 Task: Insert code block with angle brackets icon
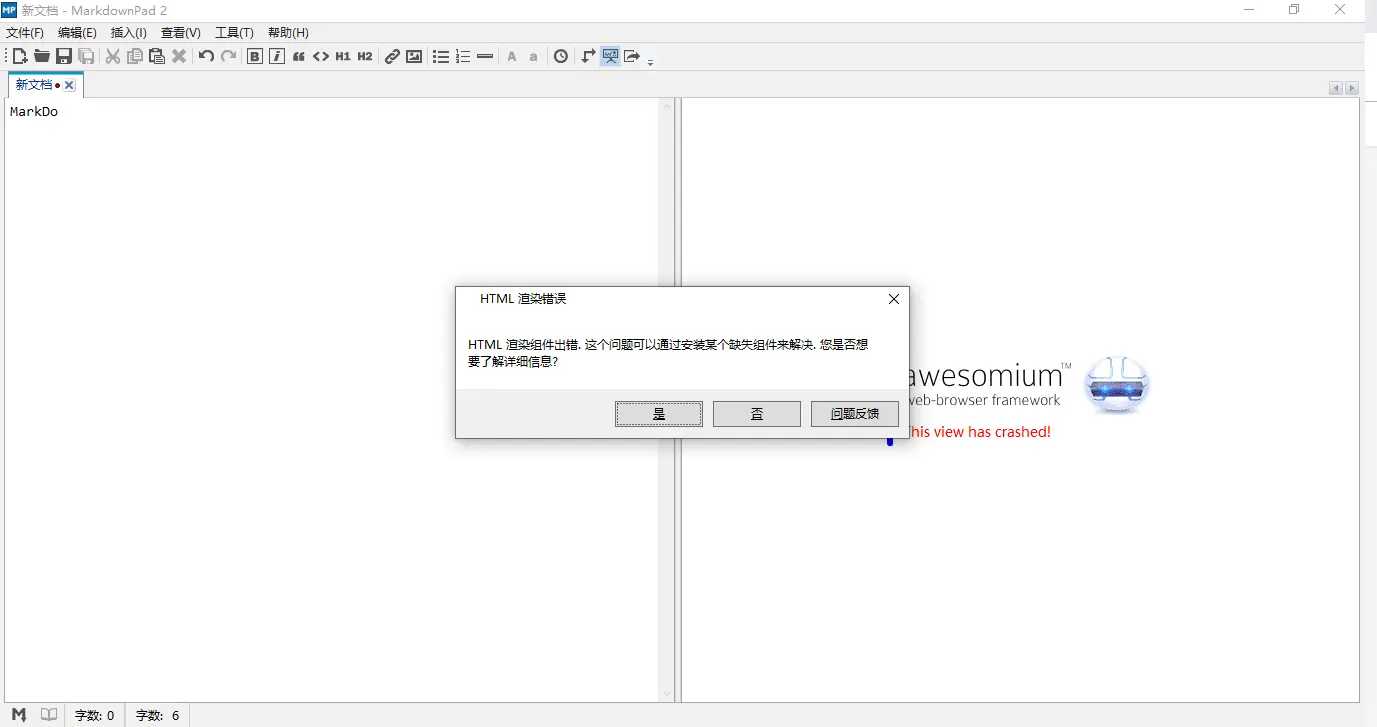coord(321,56)
